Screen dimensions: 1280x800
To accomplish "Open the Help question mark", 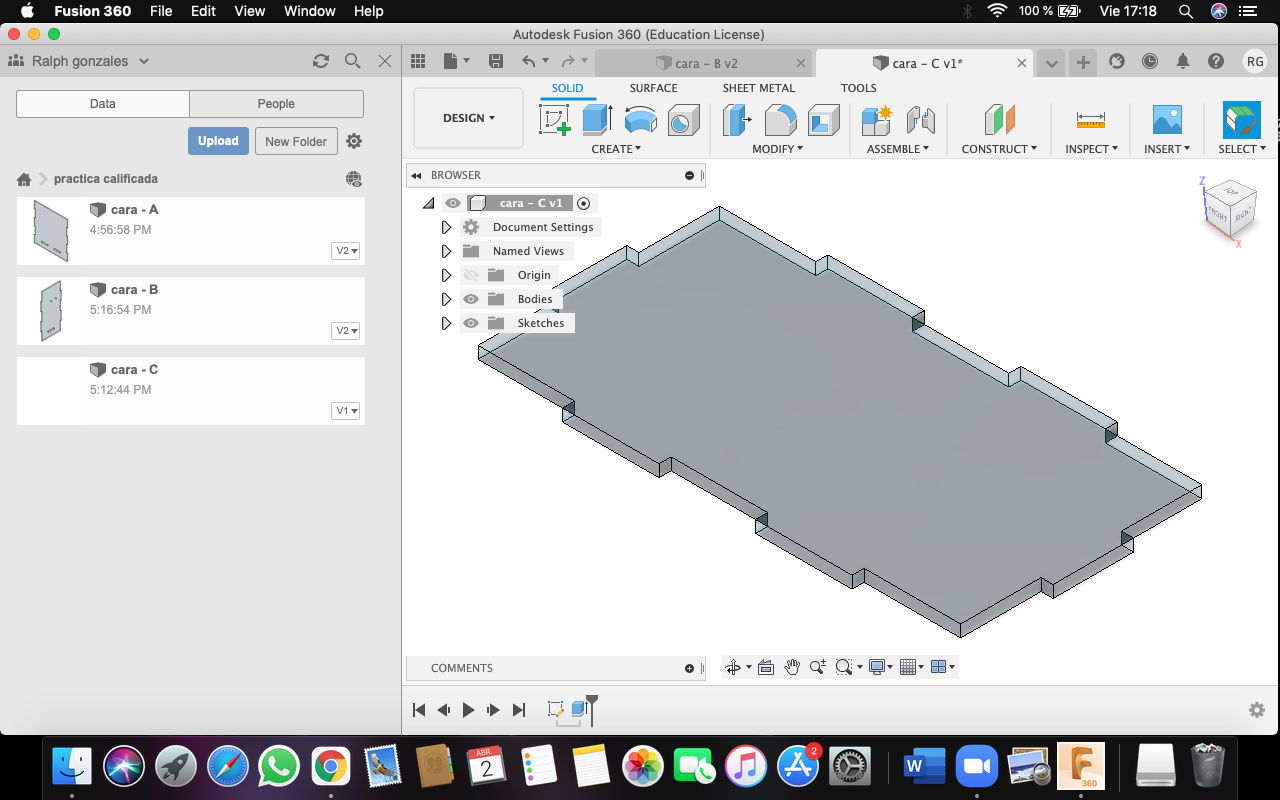I will pos(1216,61).
